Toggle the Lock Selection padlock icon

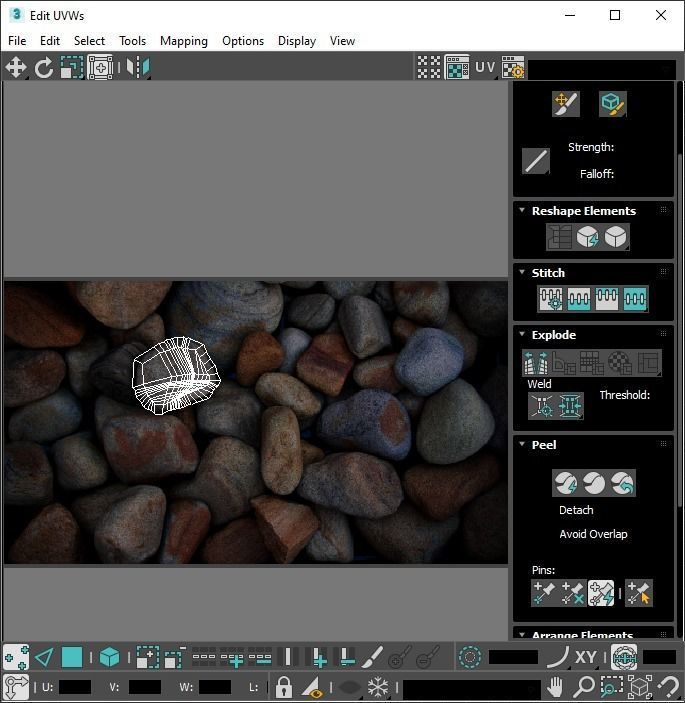tap(283, 686)
